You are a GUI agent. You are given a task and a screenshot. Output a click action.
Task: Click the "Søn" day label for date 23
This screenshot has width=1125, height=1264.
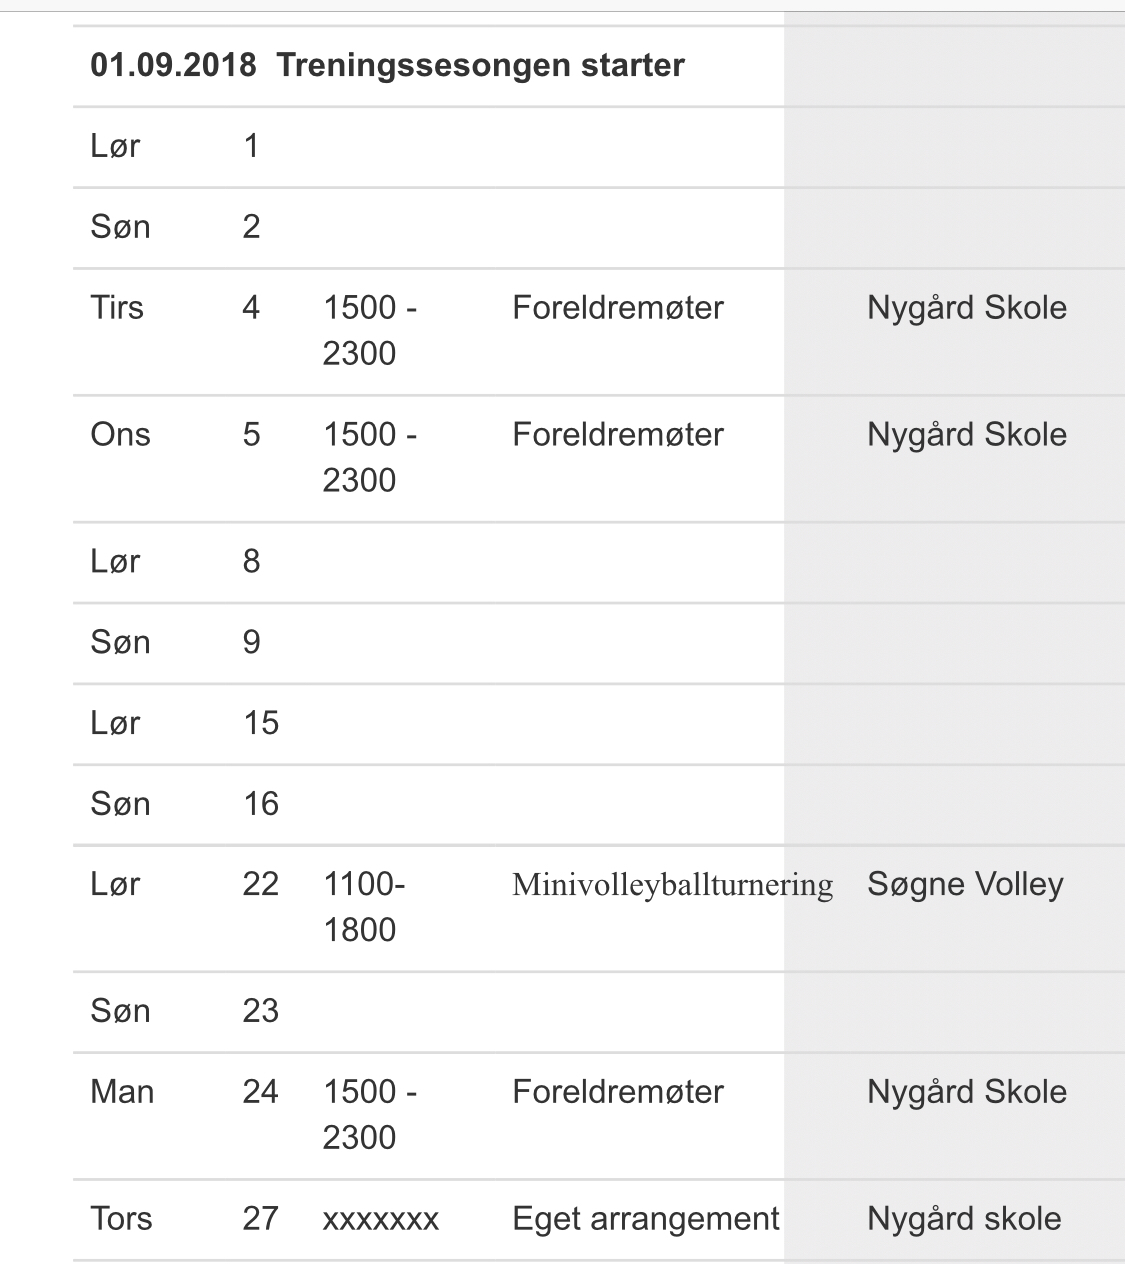[x=120, y=1011]
